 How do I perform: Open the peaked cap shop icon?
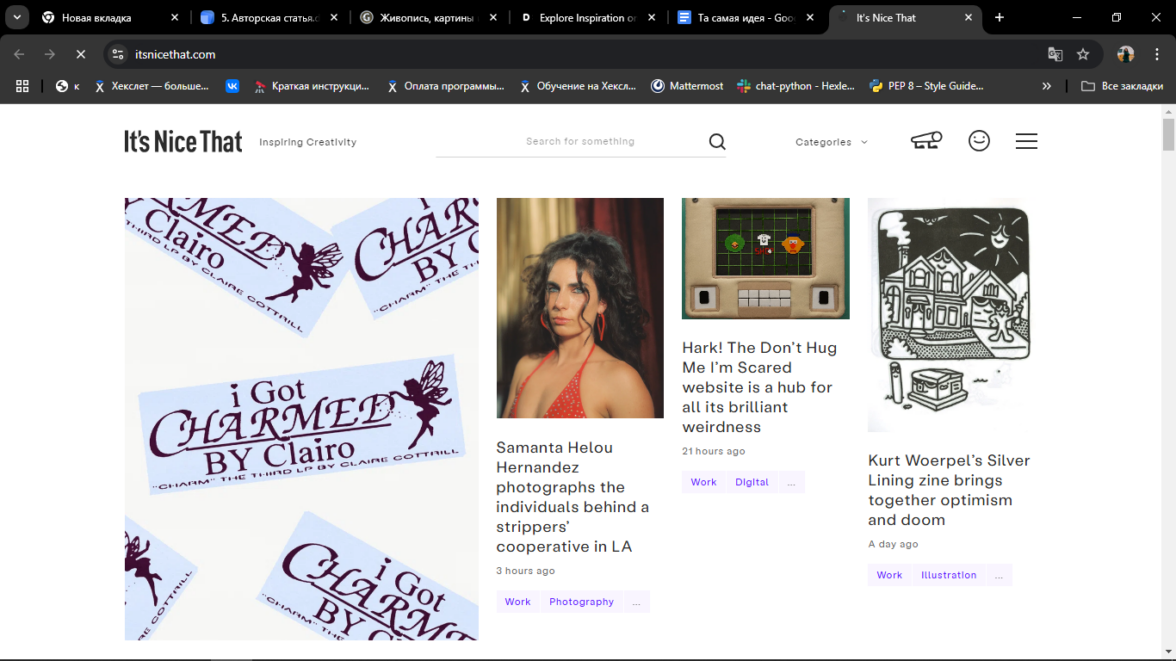(x=926, y=140)
